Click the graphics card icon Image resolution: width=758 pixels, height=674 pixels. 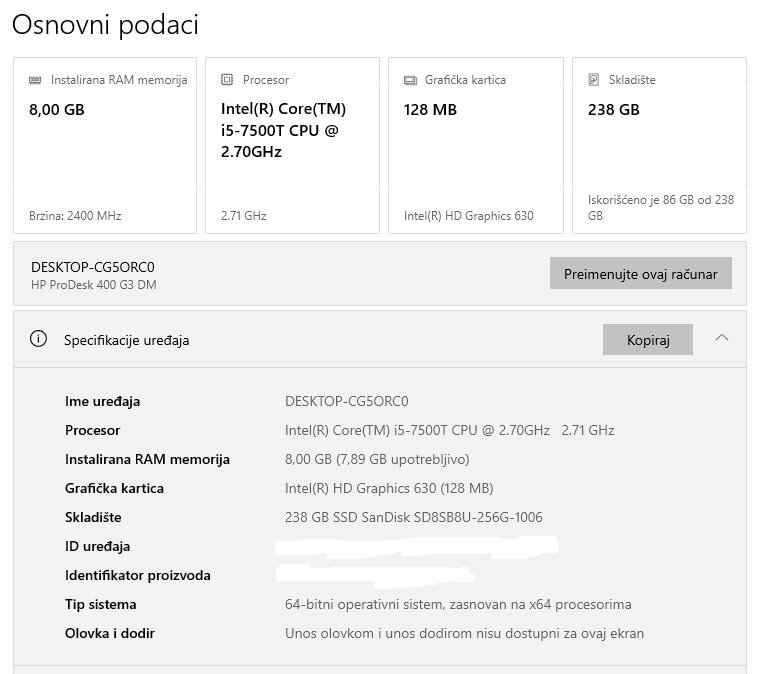(410, 80)
